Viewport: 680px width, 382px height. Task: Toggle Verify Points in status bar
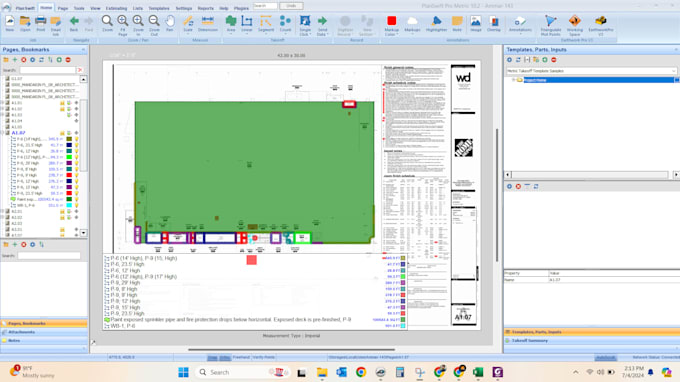[x=263, y=357]
